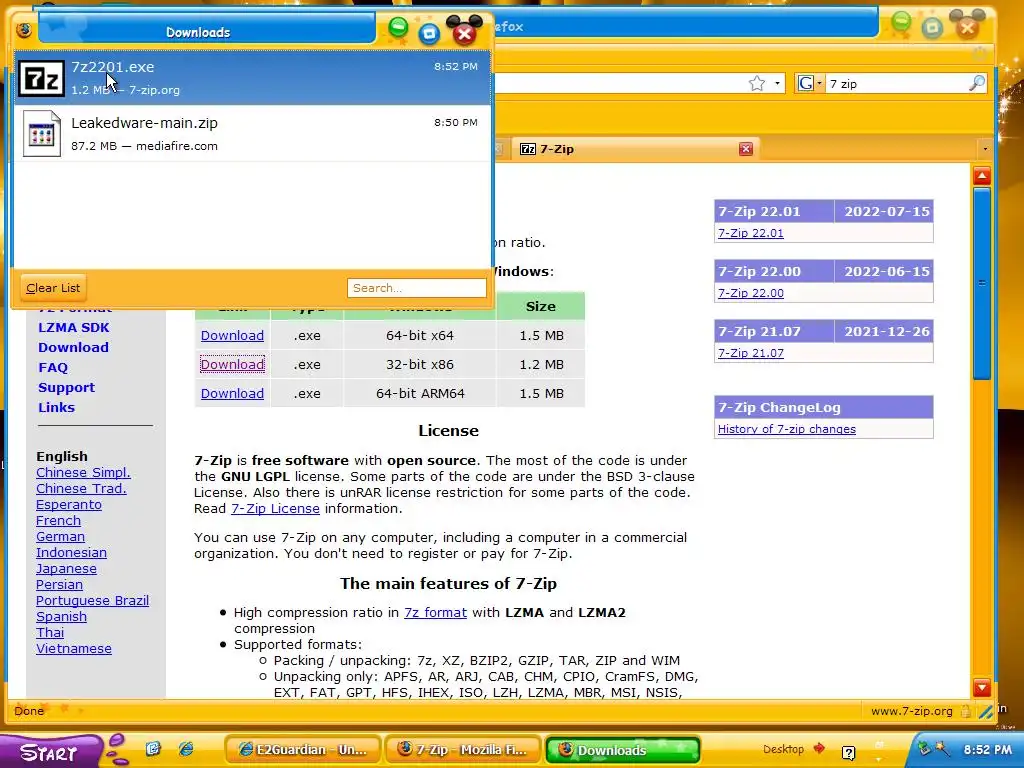Bookmark the page with the star icon
Screen dimensions: 1024x768
point(756,84)
